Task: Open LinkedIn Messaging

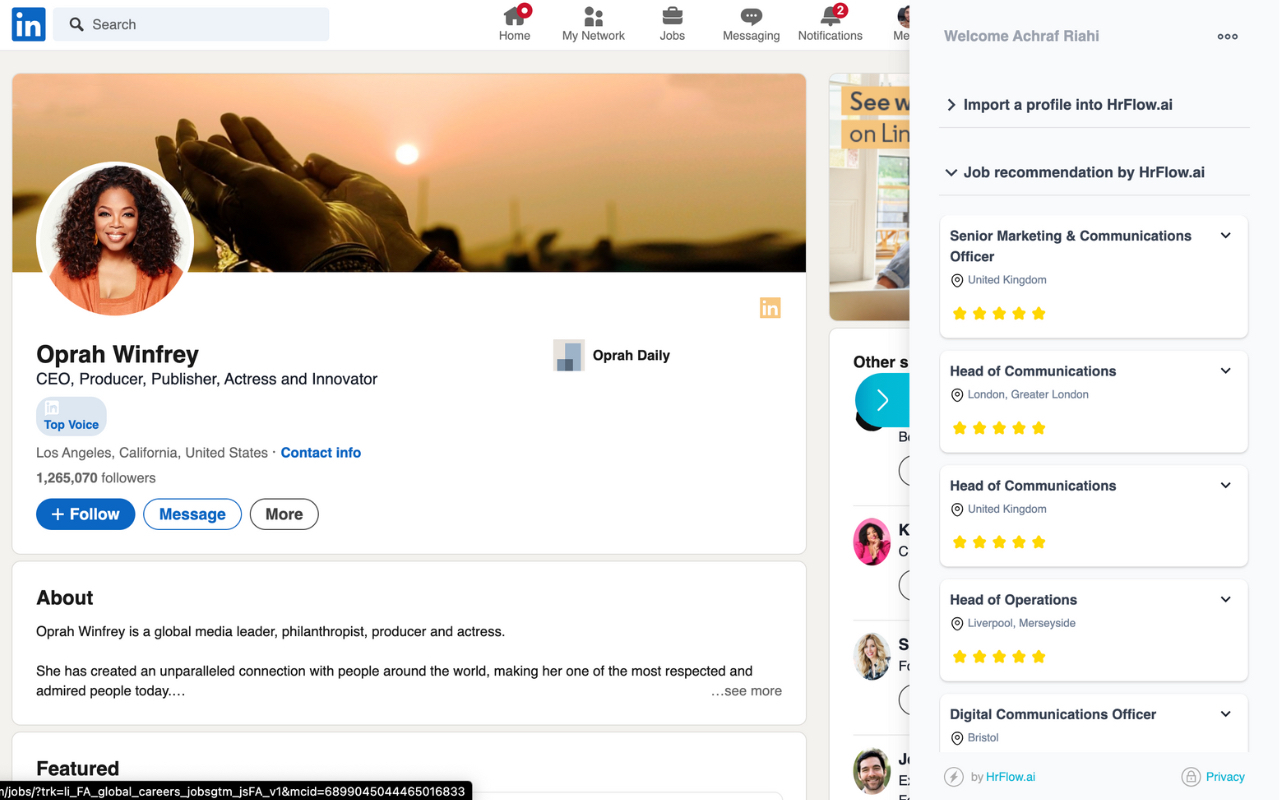Action: [751, 24]
